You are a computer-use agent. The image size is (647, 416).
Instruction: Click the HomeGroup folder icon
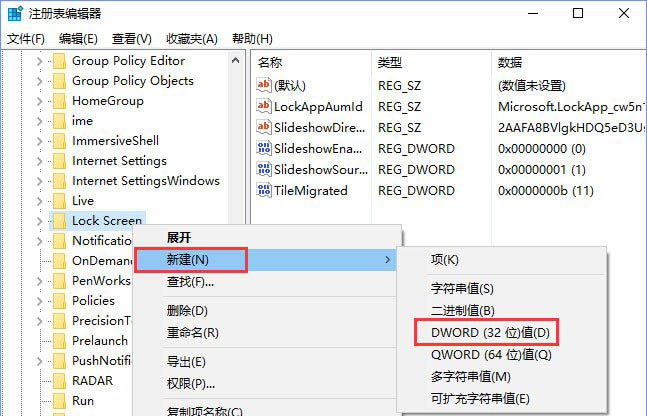tap(59, 101)
